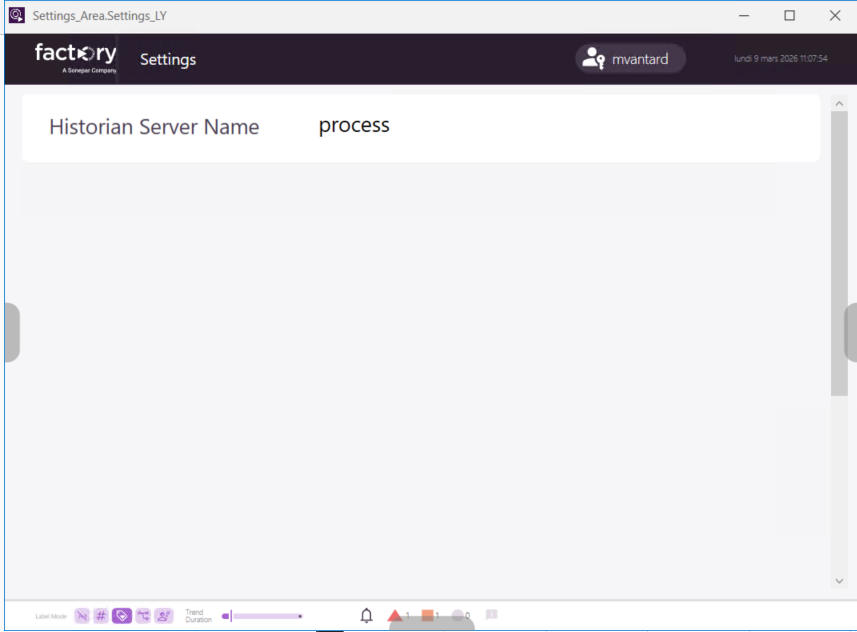Expand the right side panel handle

(850, 332)
